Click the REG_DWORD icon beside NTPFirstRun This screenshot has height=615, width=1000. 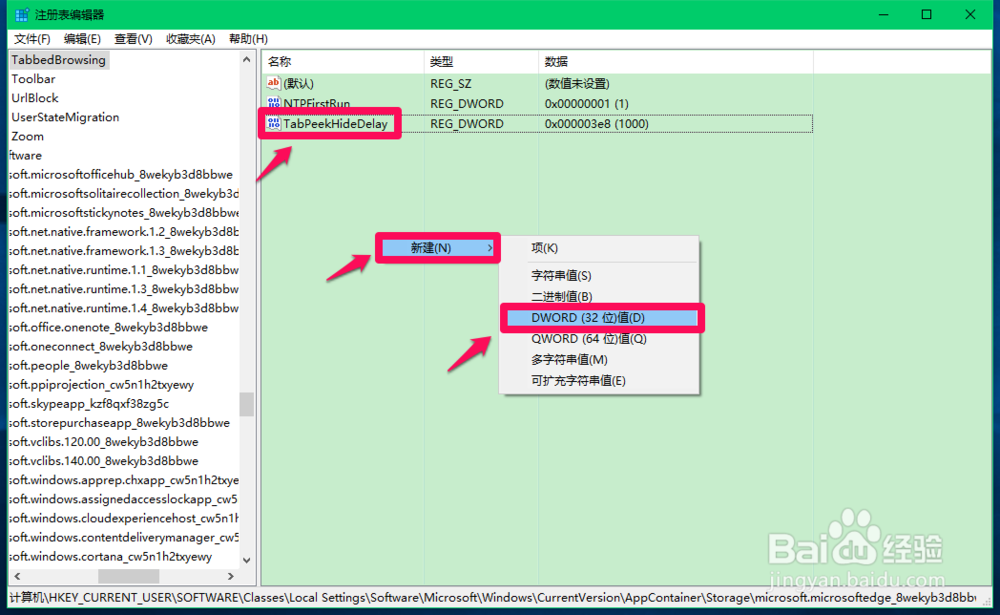coord(272,104)
